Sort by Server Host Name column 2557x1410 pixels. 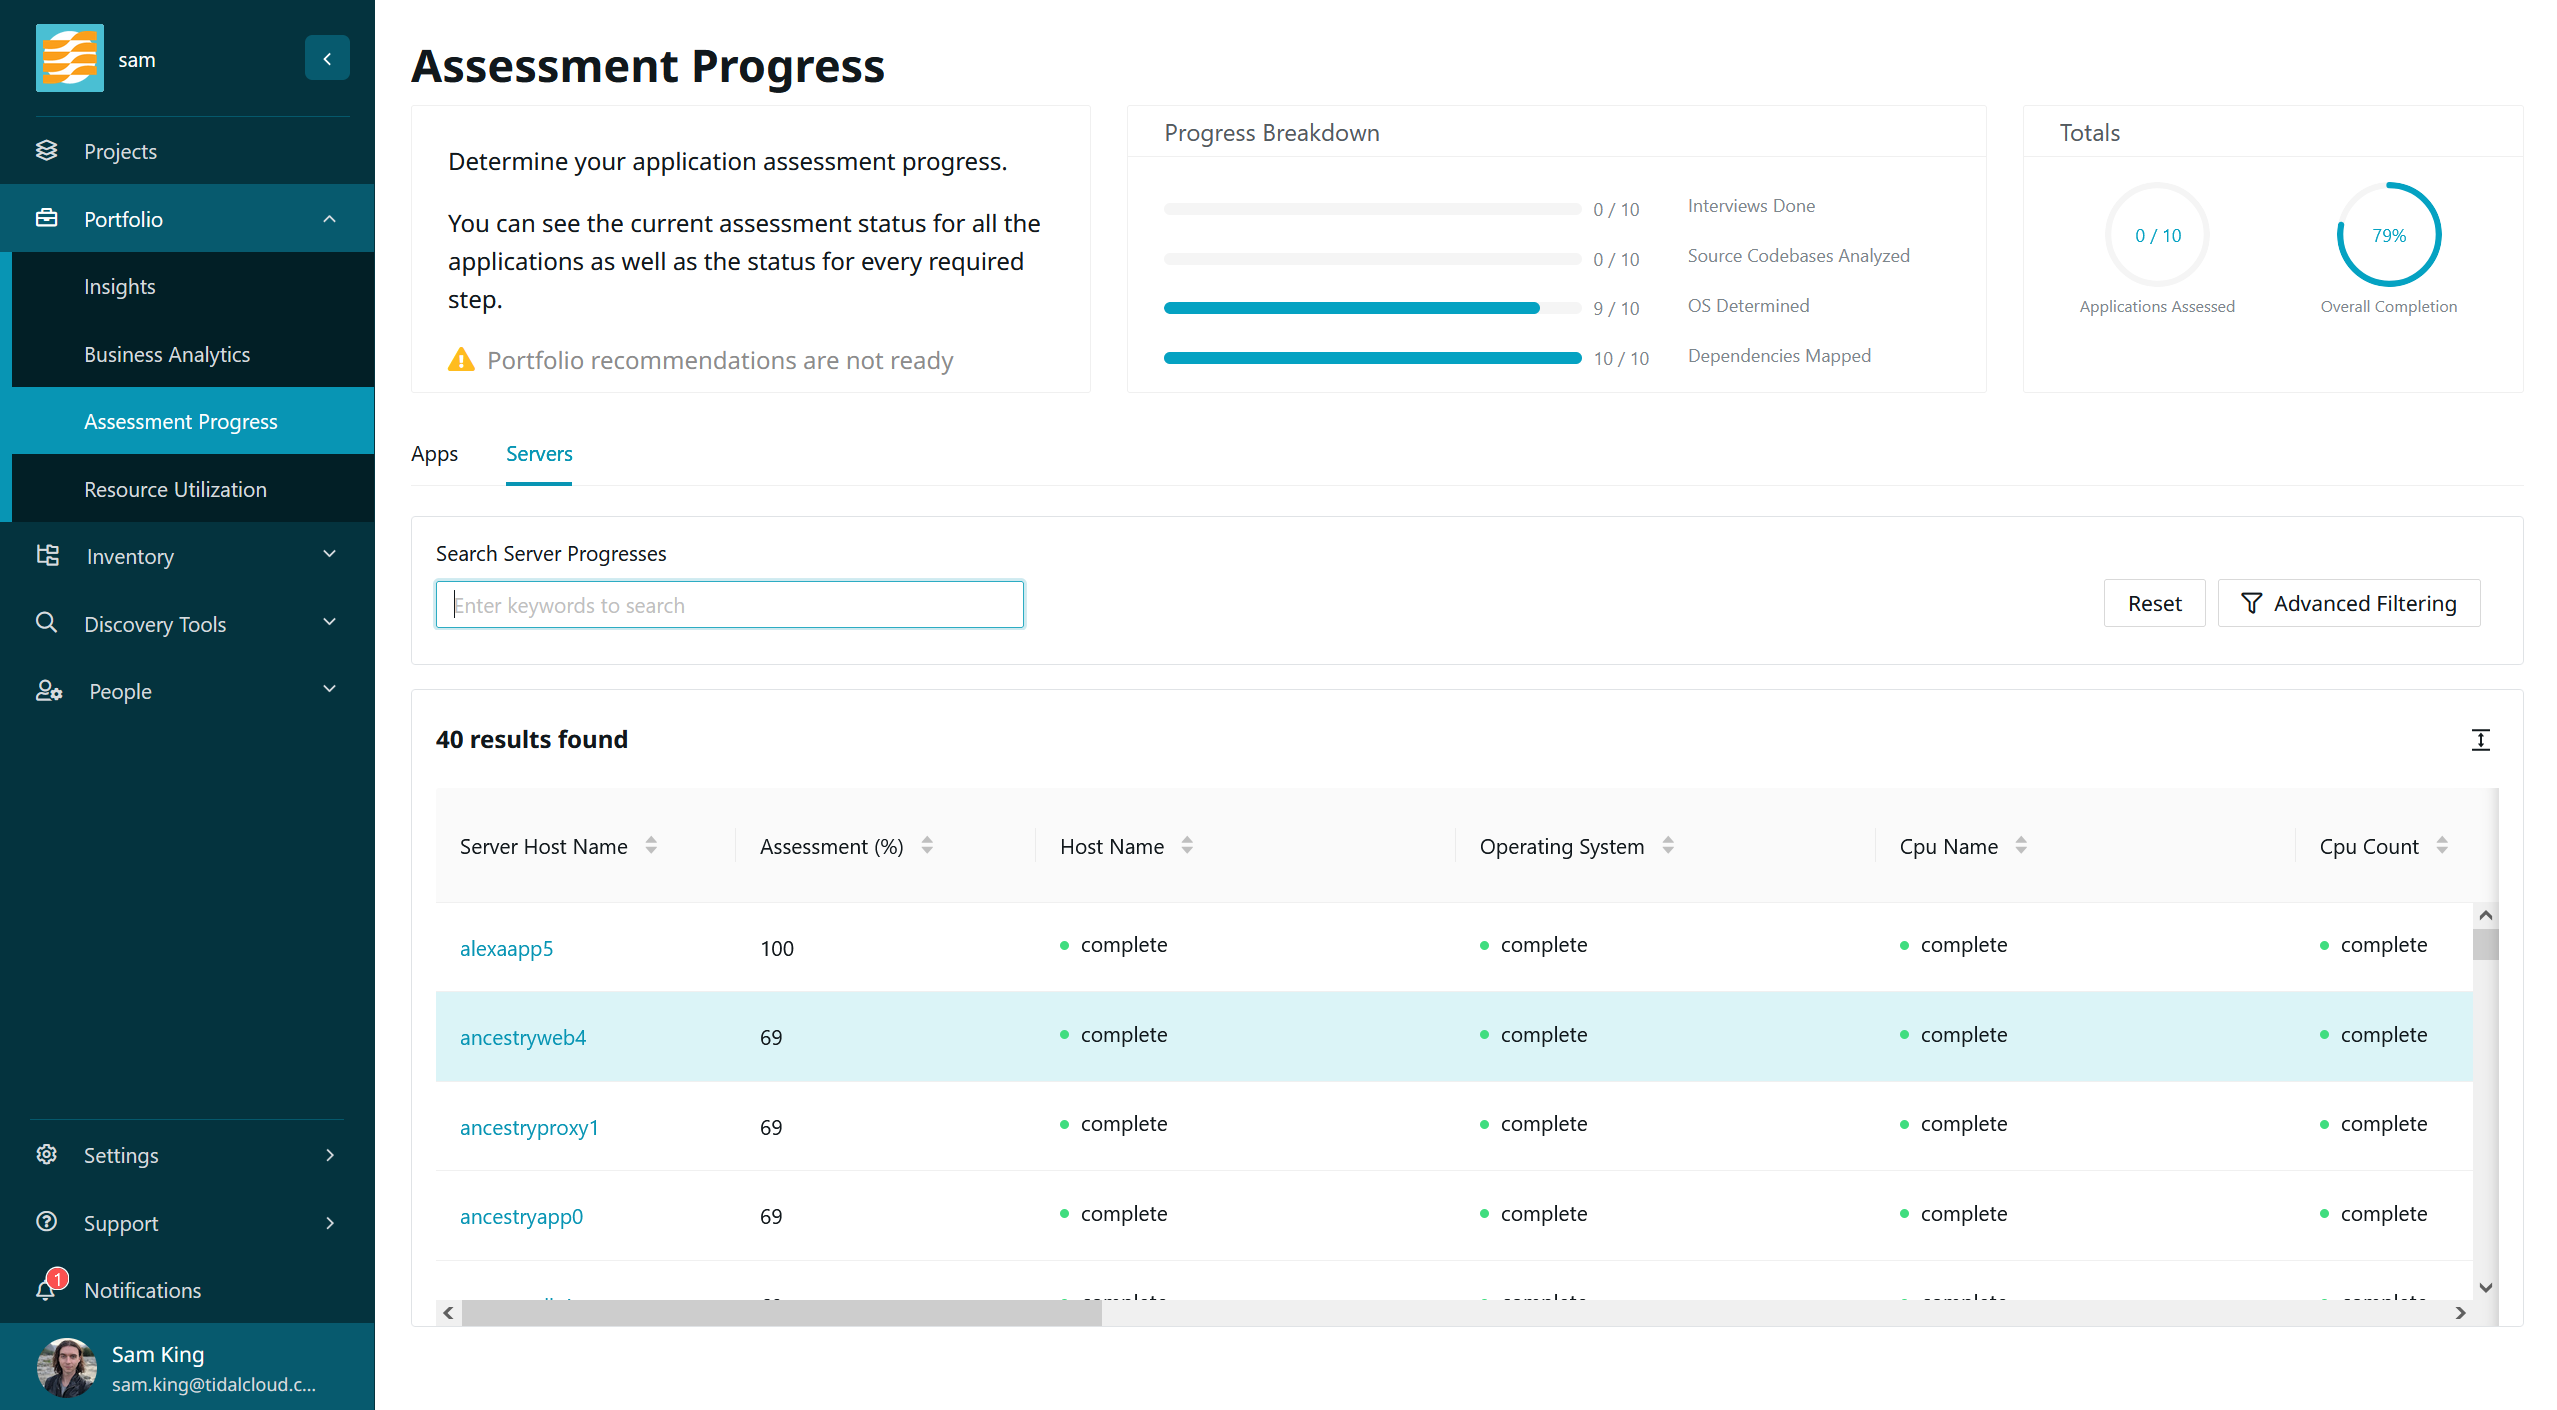pos(651,846)
